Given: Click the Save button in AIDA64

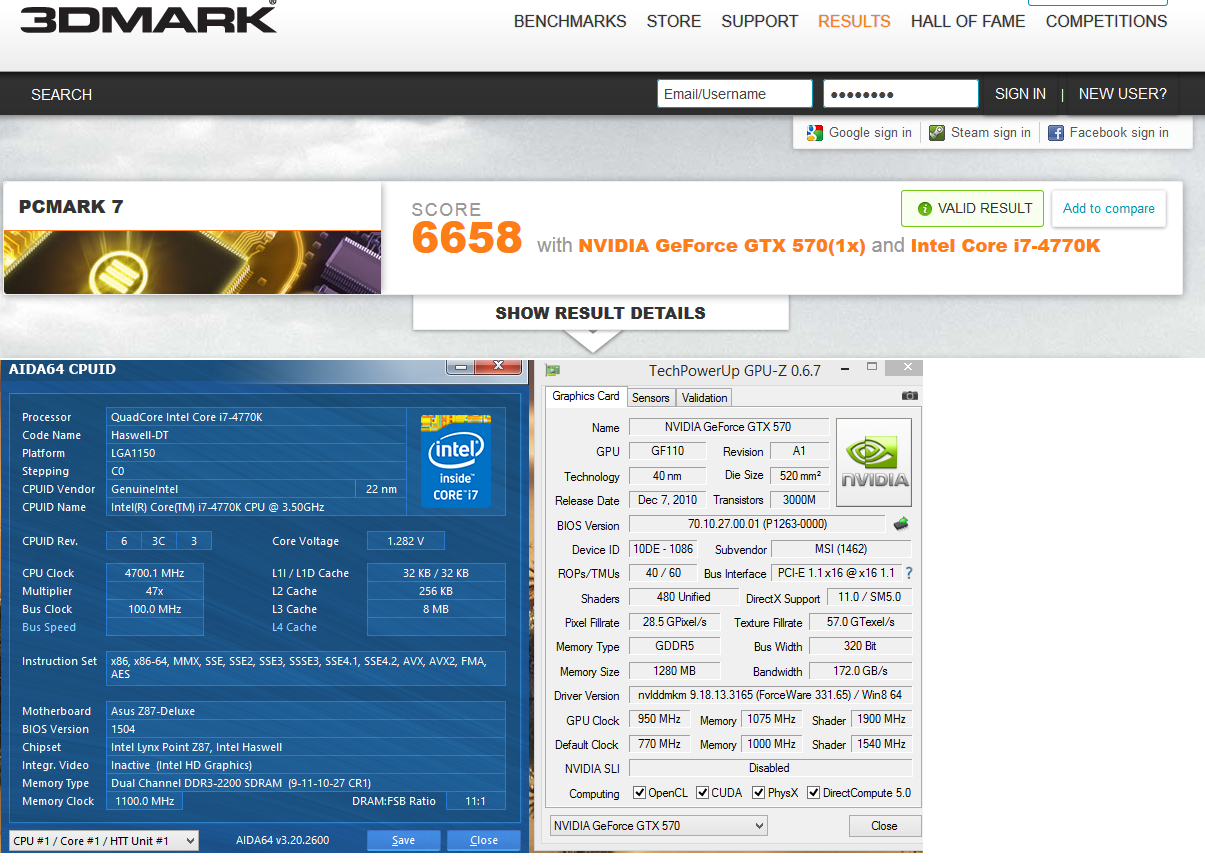Looking at the screenshot, I should pos(404,840).
